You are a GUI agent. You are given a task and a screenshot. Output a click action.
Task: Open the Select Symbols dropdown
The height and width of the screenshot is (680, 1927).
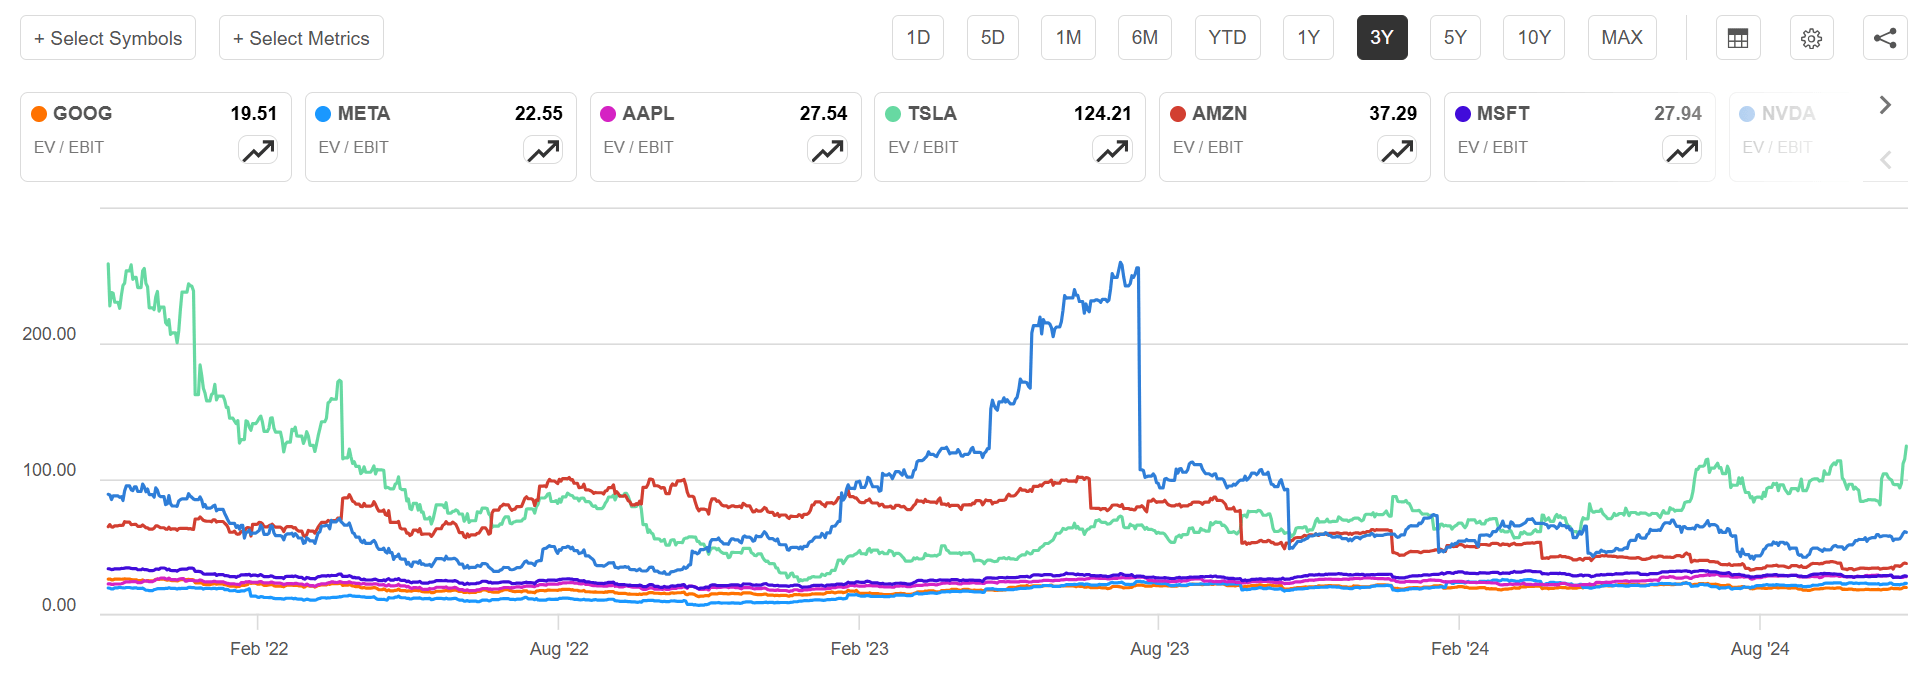point(108,38)
